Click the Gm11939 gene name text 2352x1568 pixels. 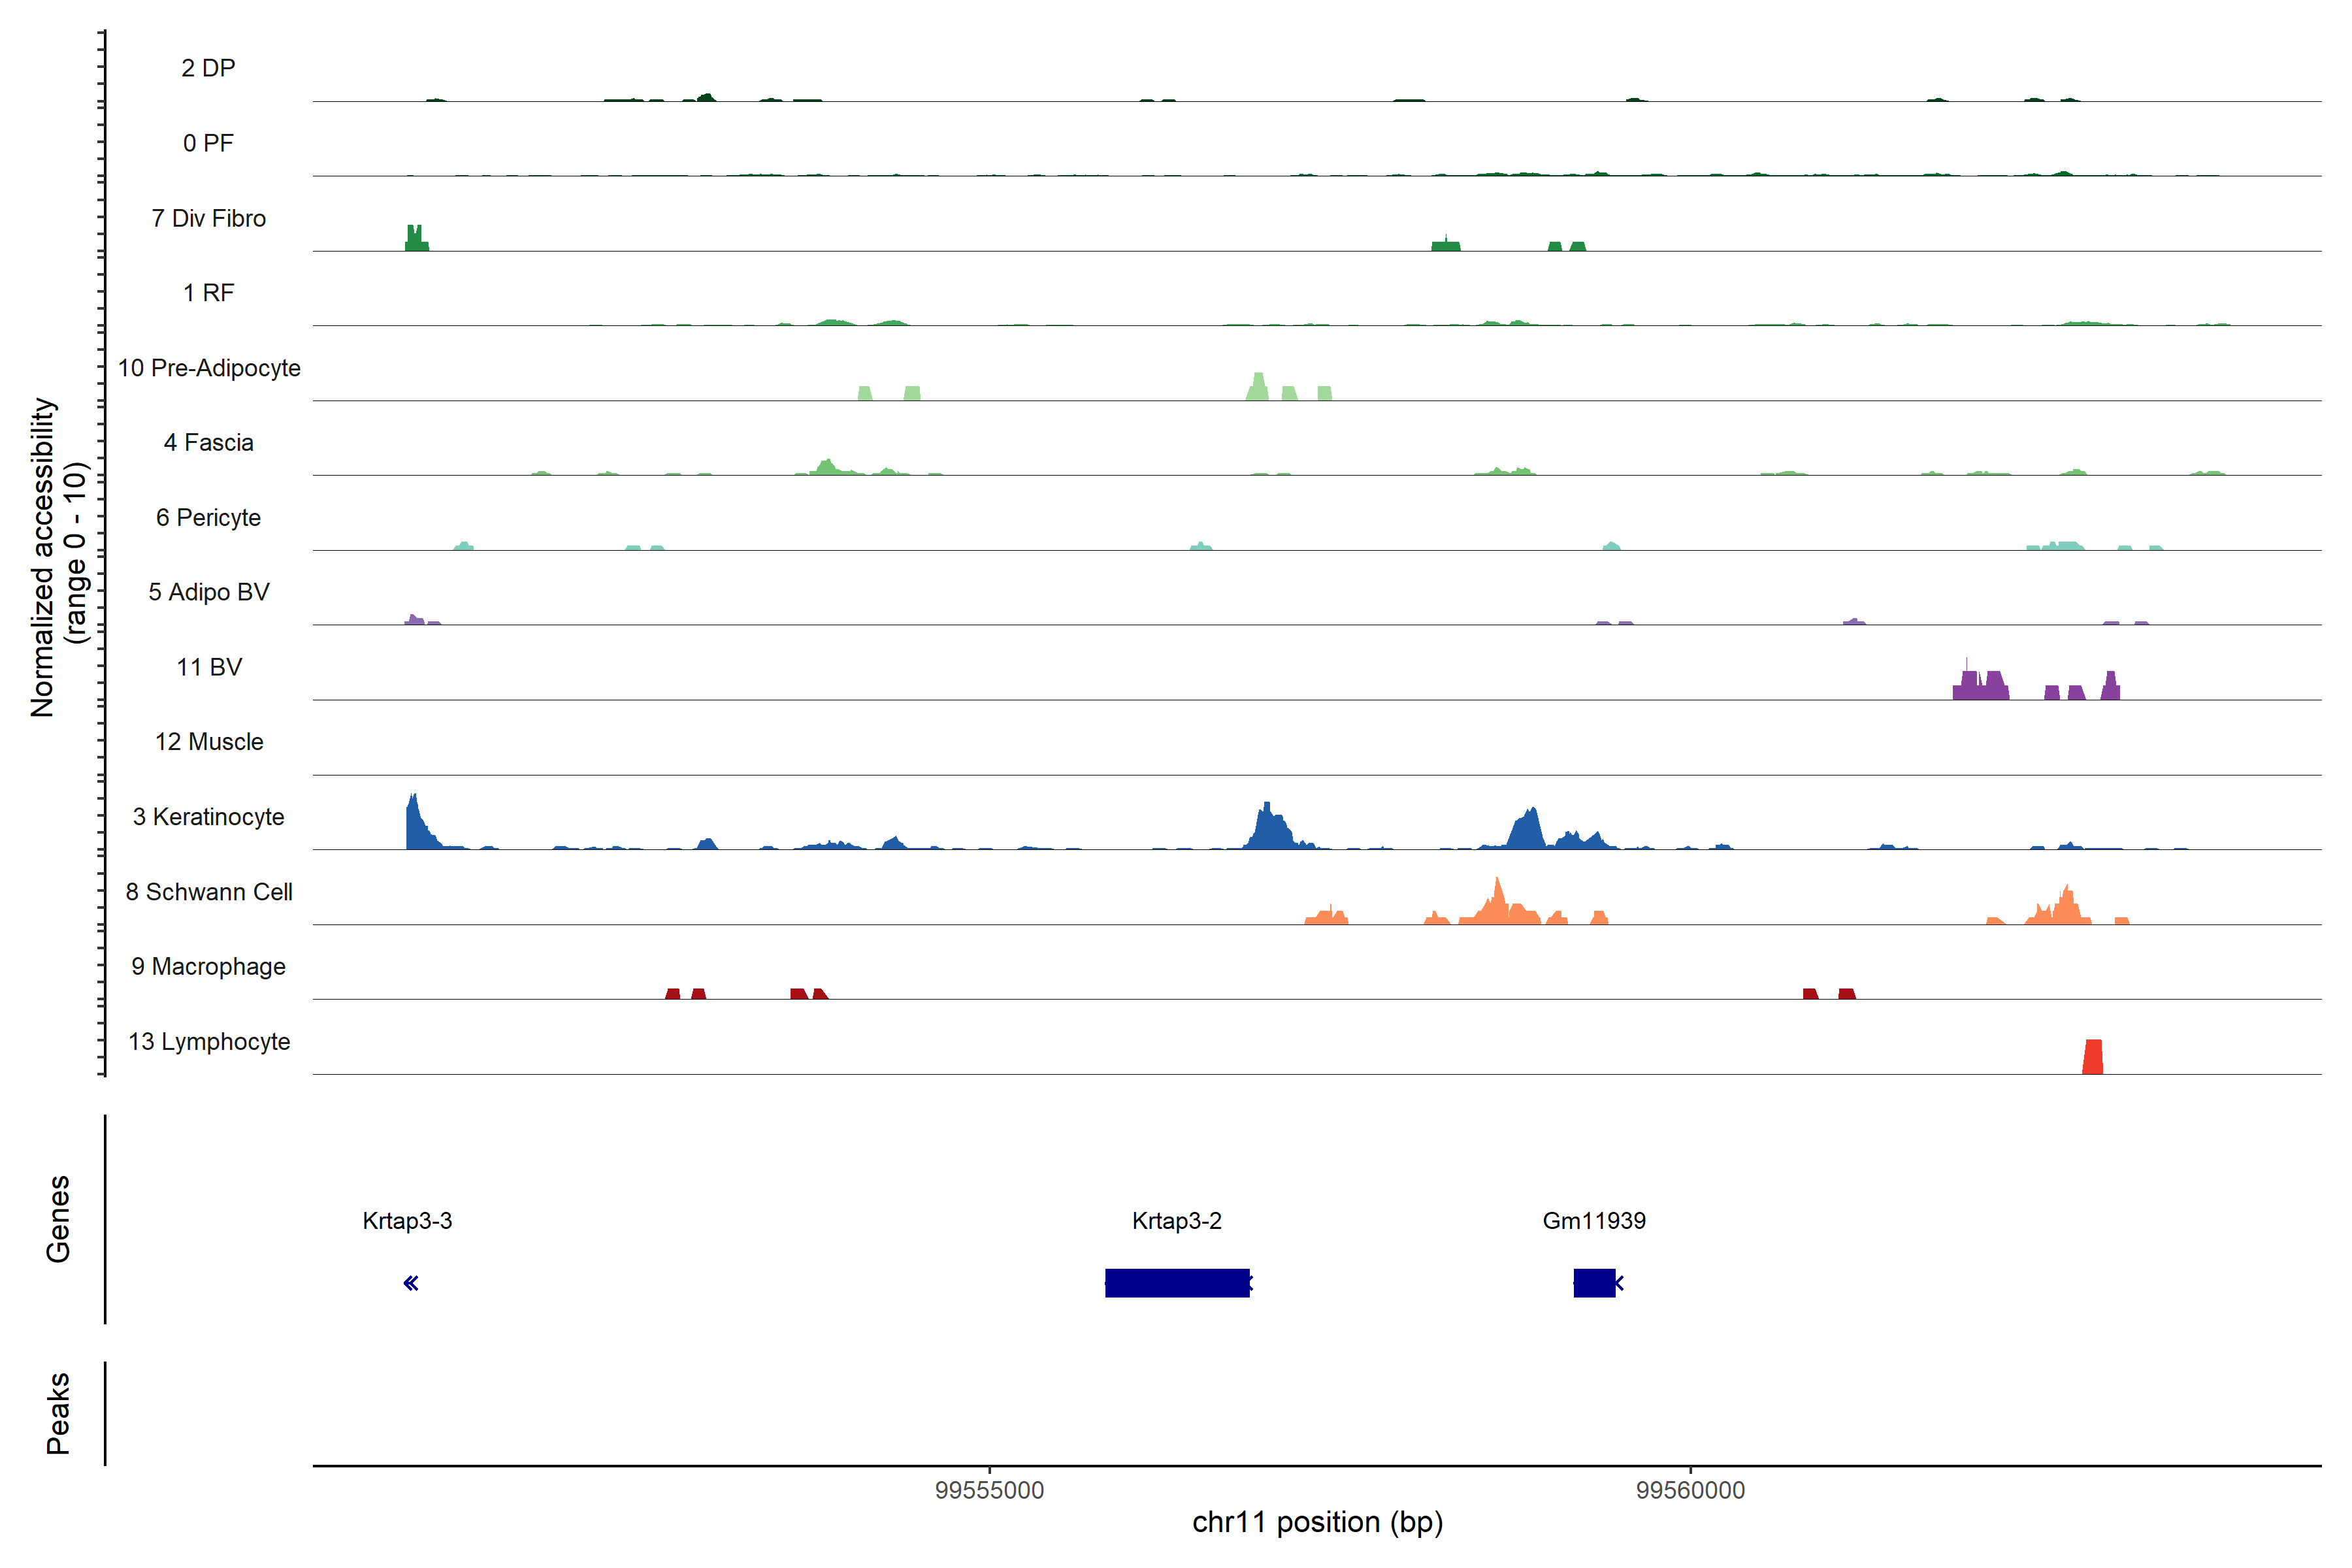point(1594,1221)
